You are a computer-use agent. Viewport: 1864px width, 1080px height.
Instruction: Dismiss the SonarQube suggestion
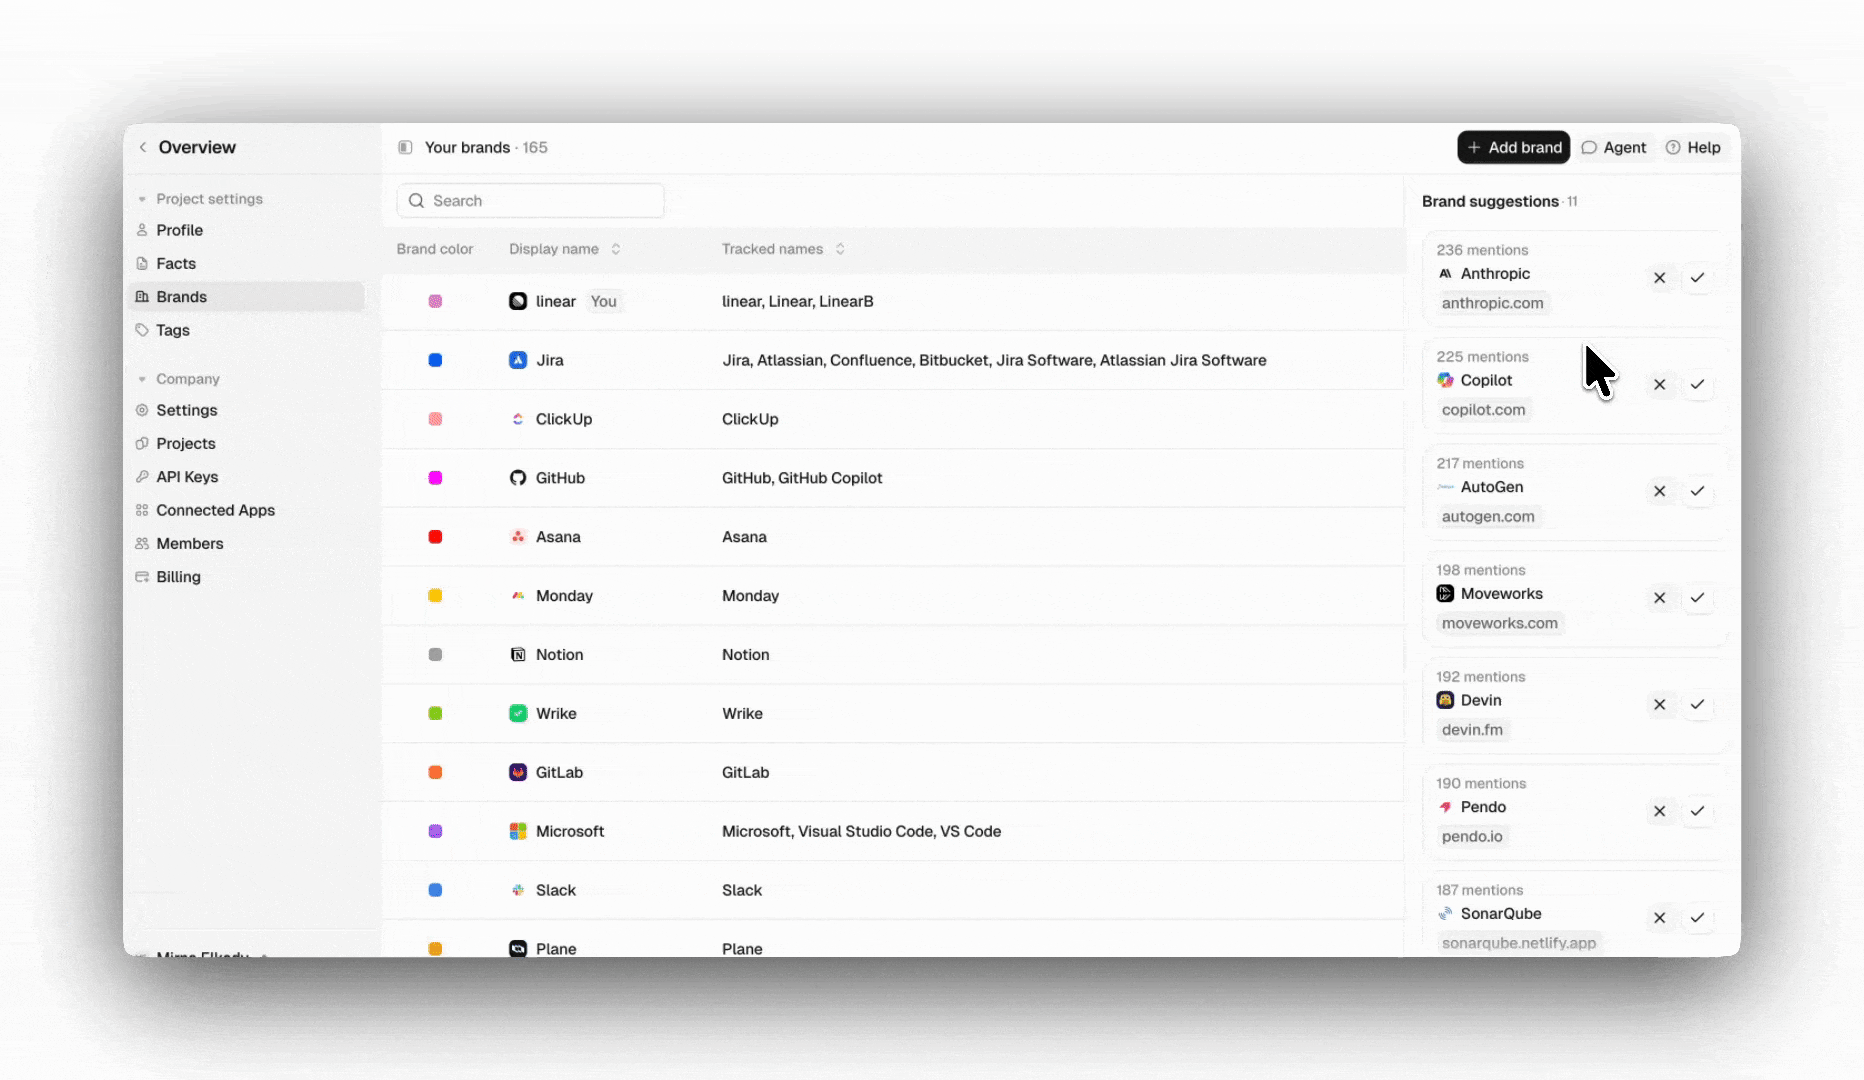tap(1660, 918)
